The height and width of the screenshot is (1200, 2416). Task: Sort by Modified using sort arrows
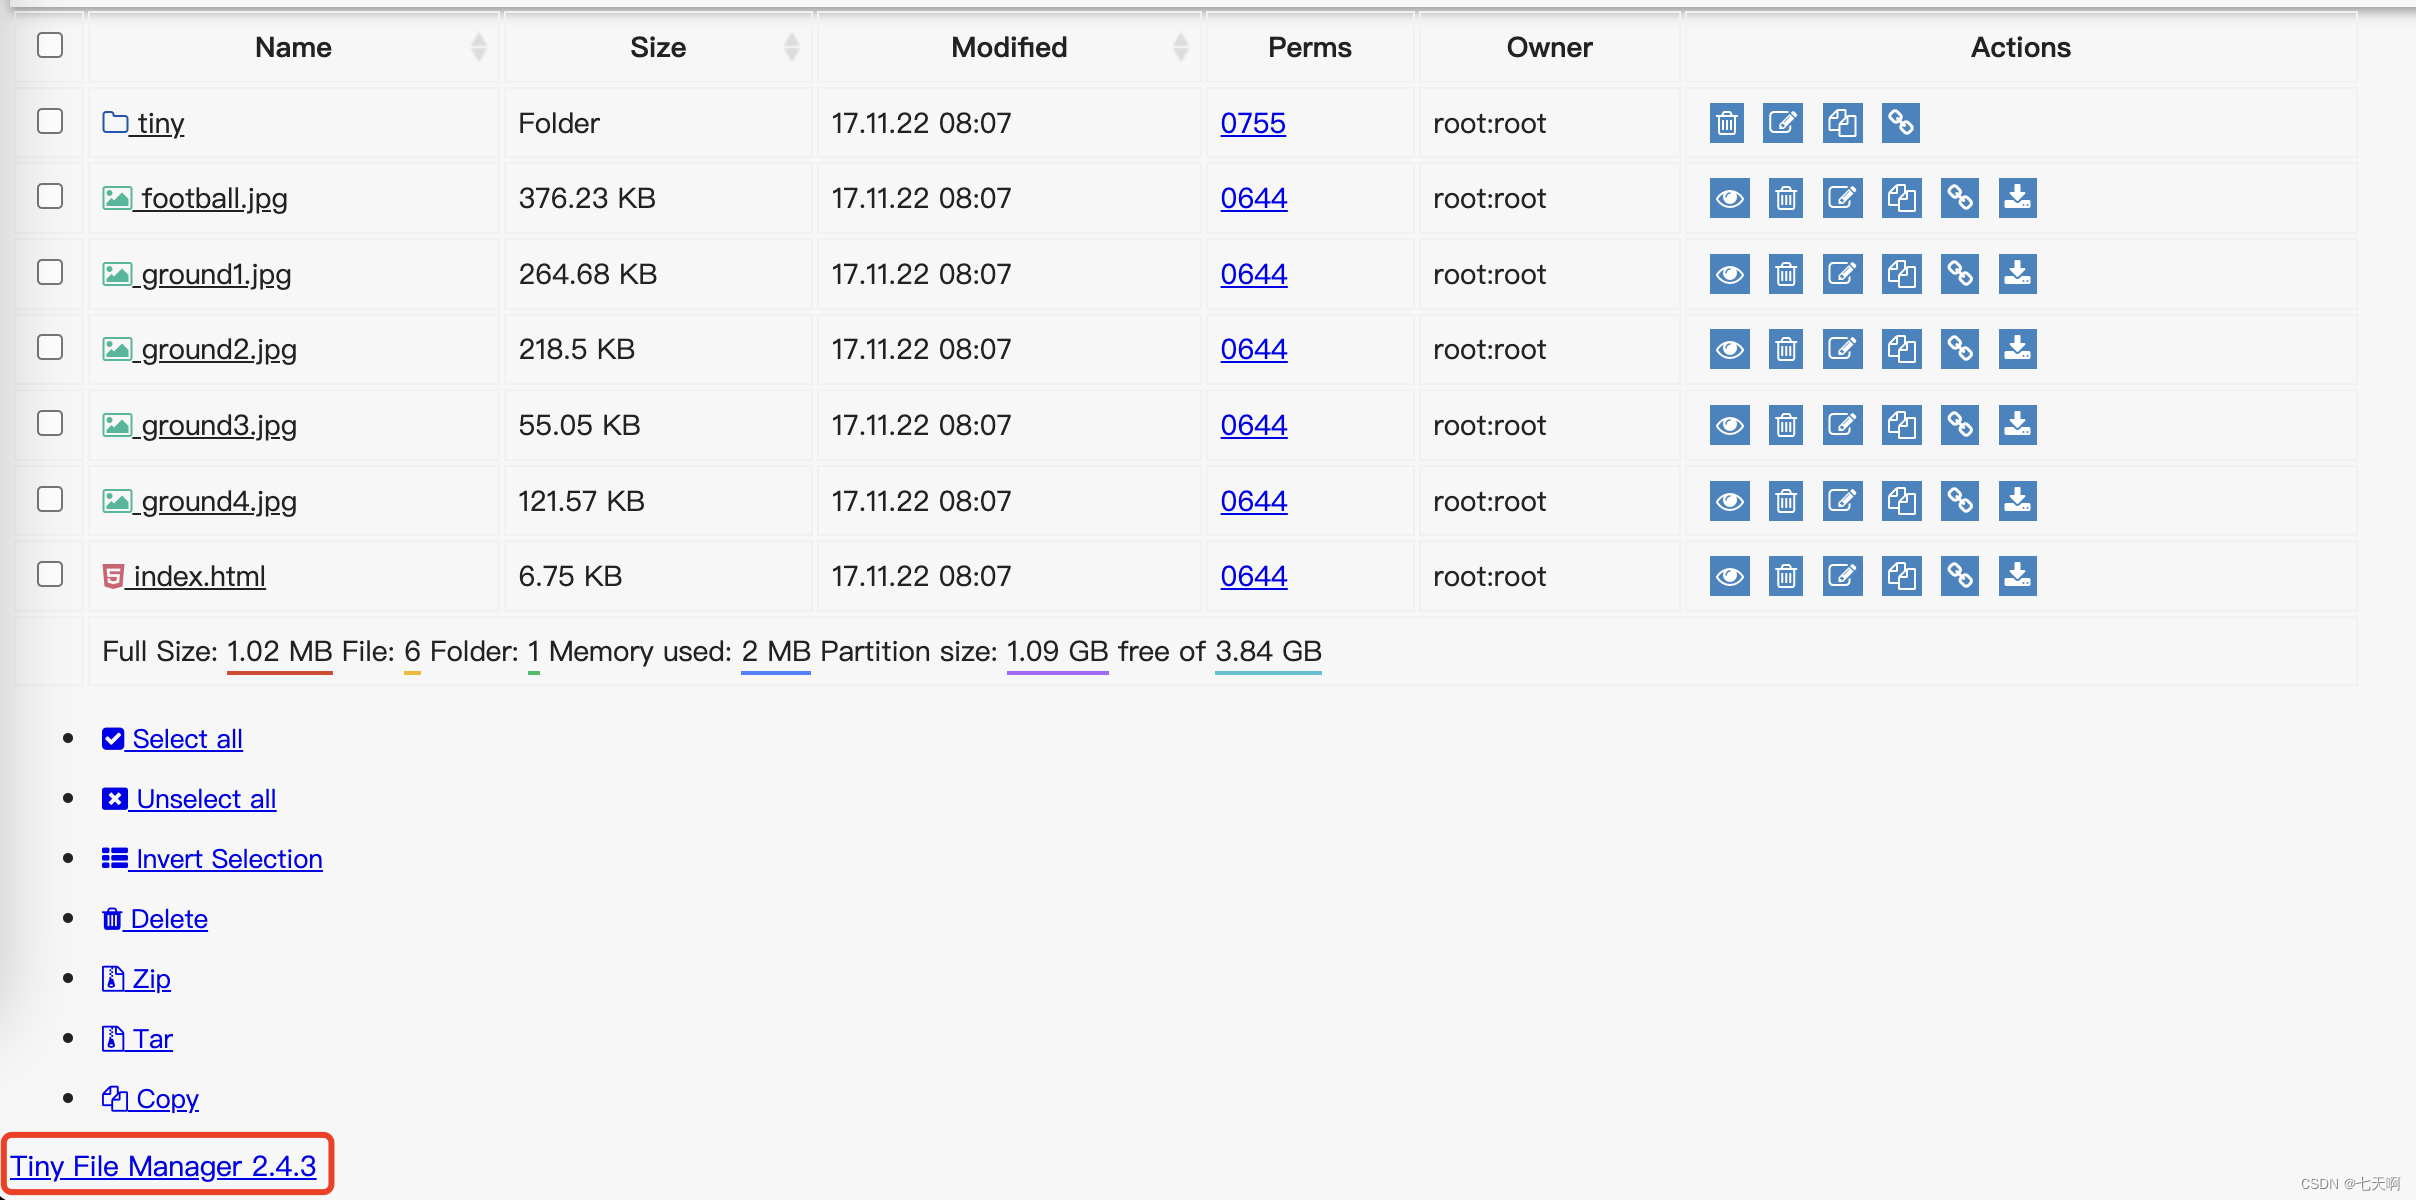(1180, 47)
